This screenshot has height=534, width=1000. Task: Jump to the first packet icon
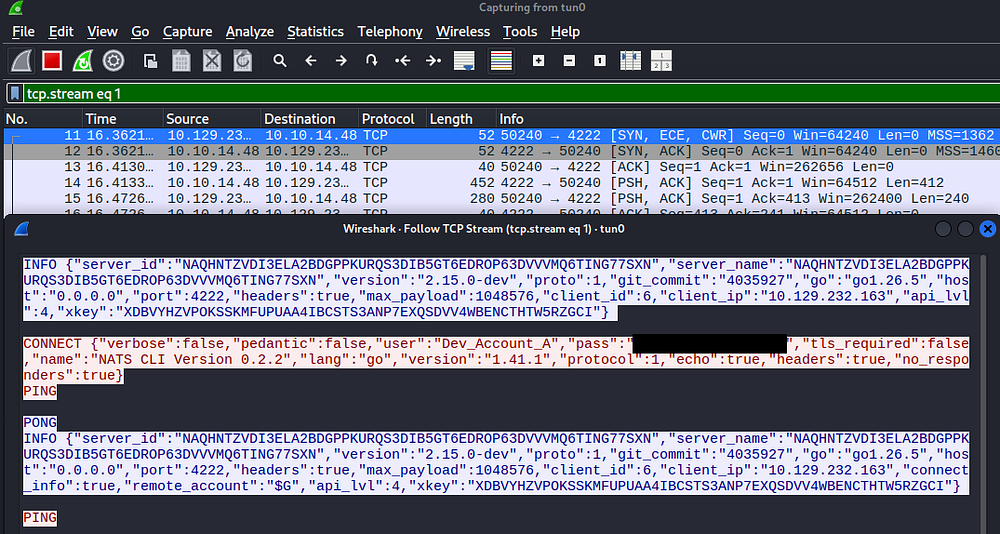[x=402, y=61]
